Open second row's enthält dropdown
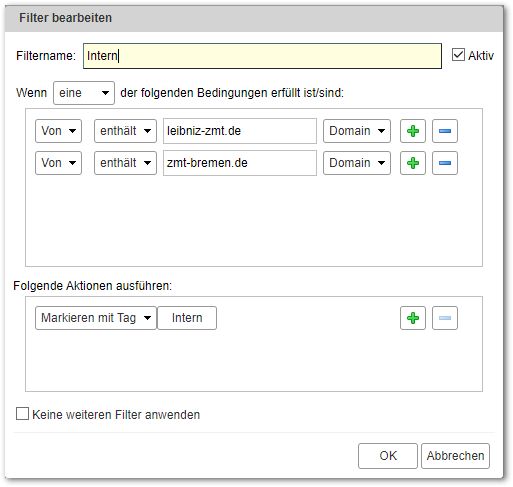 click(x=125, y=163)
